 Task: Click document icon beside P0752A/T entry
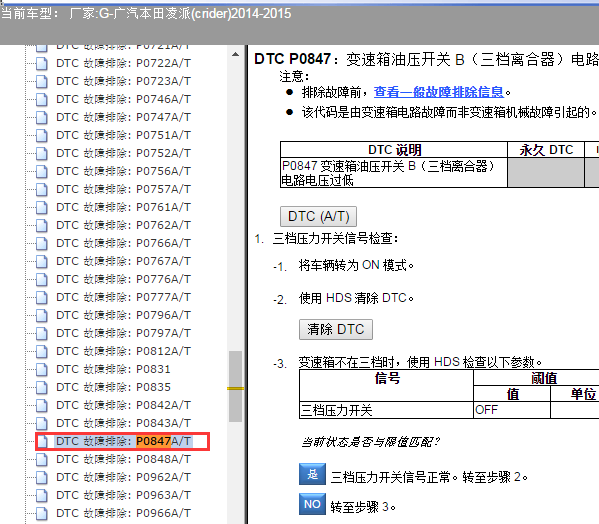click(42, 153)
